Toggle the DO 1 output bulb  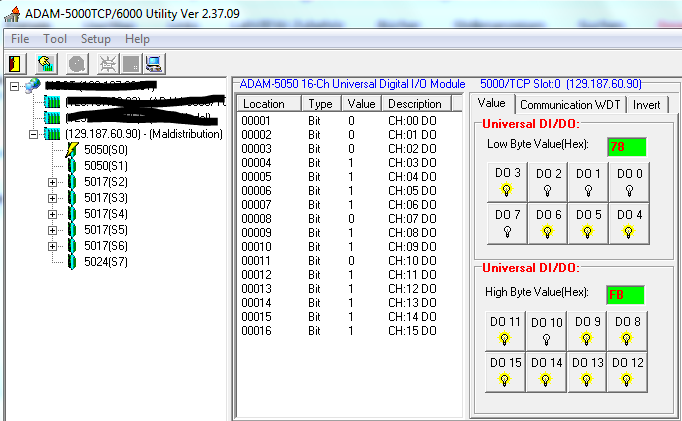click(588, 182)
